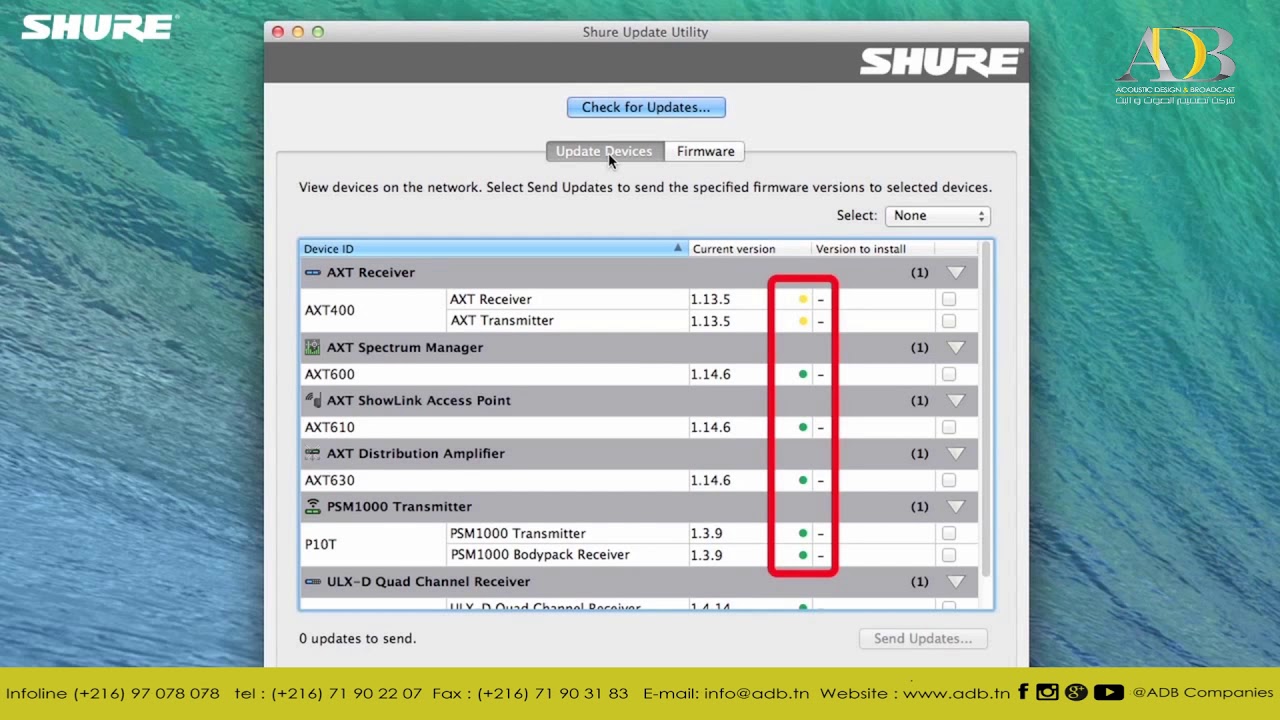This screenshot has width=1280, height=720.
Task: Enable the AXT630 update checkbox
Action: click(949, 480)
